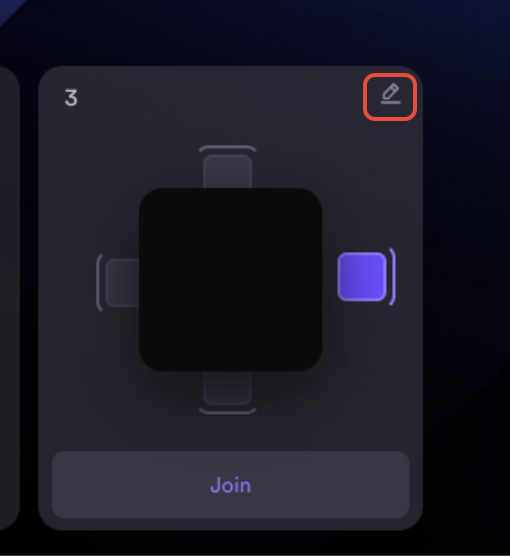
Task: Pick the purple highlighted seat on the right
Action: [x=362, y=277]
